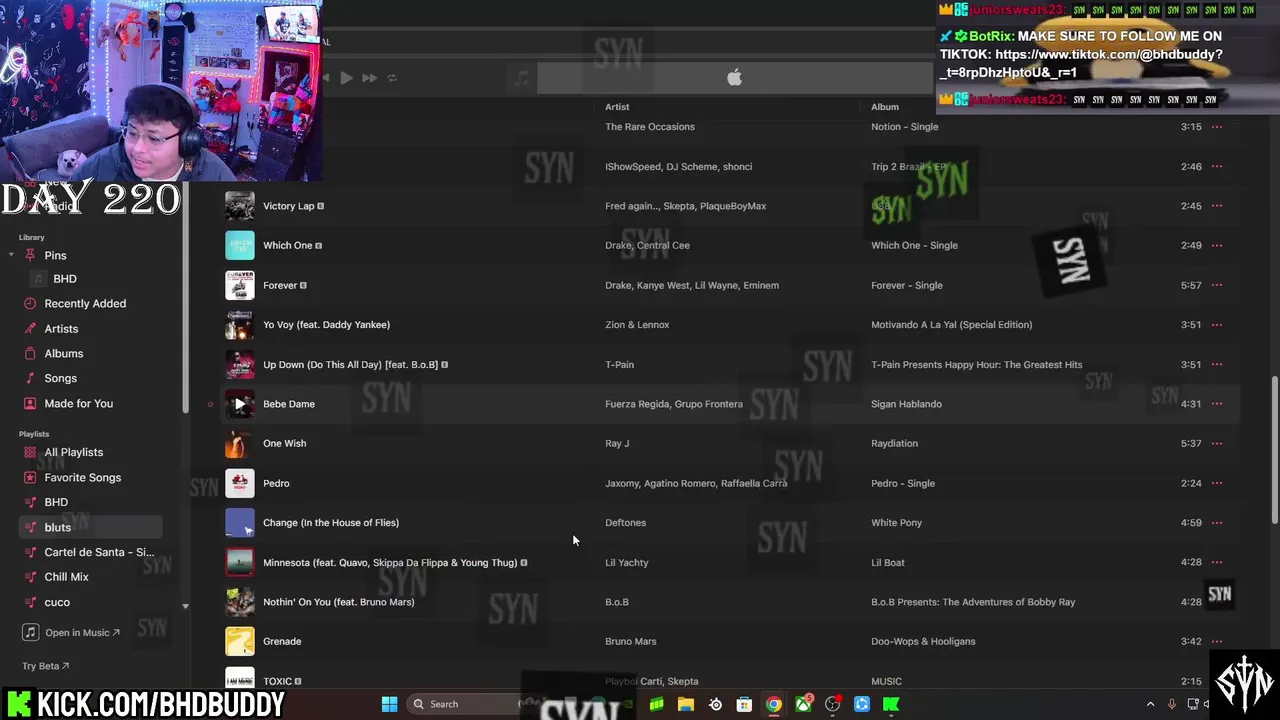This screenshot has height=720, width=1280.
Task: Open more options for Minnesota row
Action: [1217, 562]
